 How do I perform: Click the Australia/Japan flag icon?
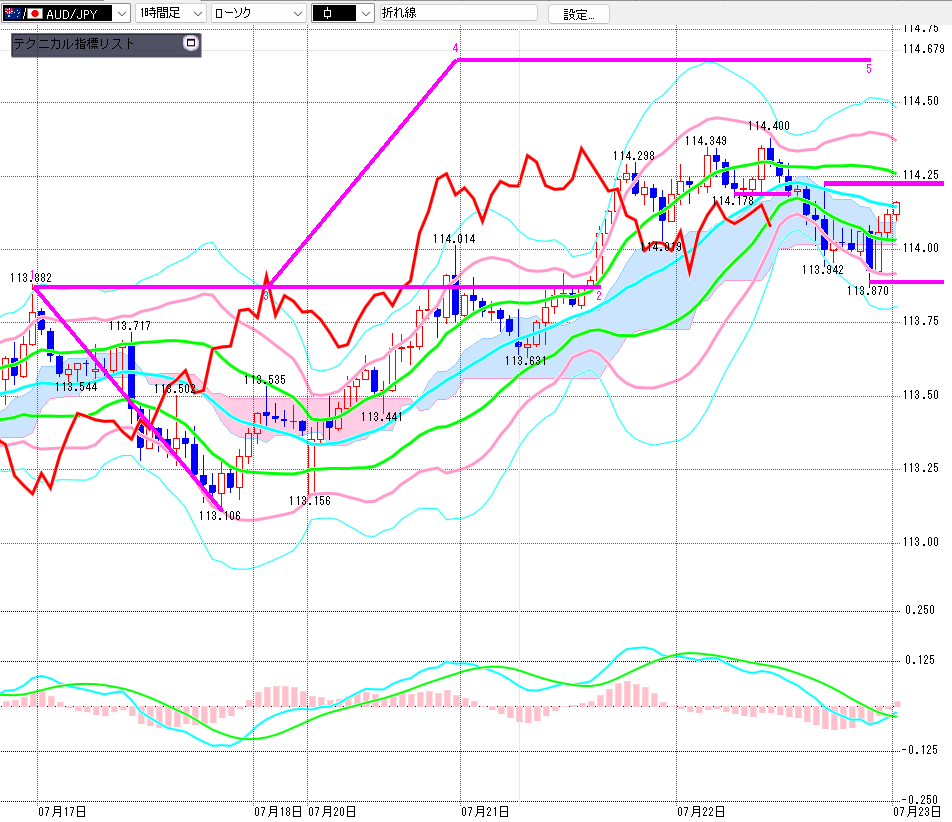[22, 13]
